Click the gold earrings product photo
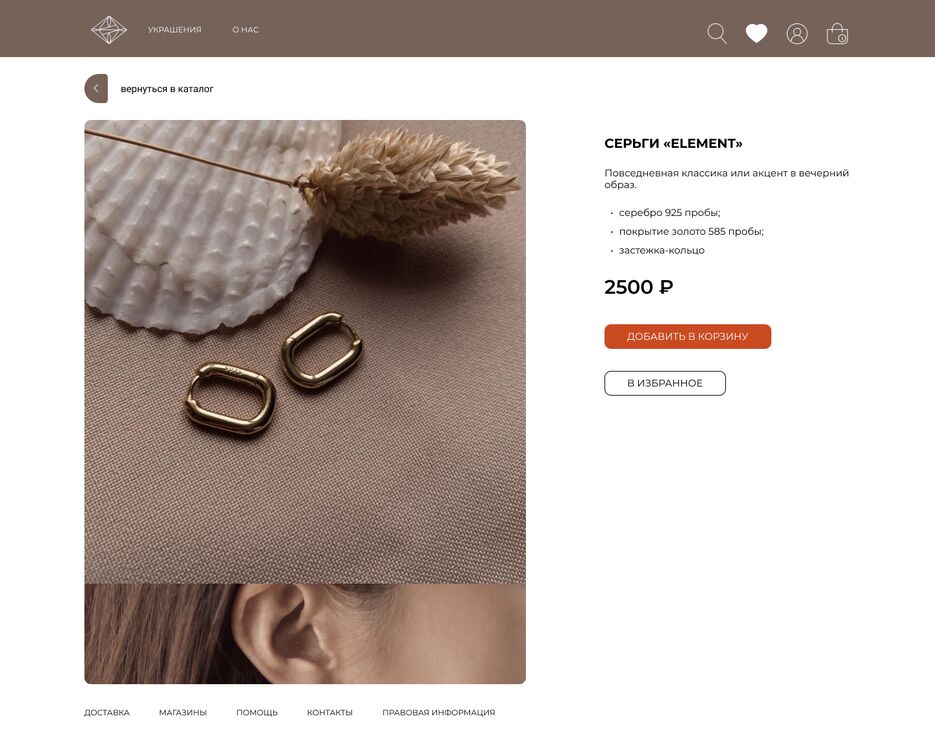935x738 pixels. pos(305,352)
